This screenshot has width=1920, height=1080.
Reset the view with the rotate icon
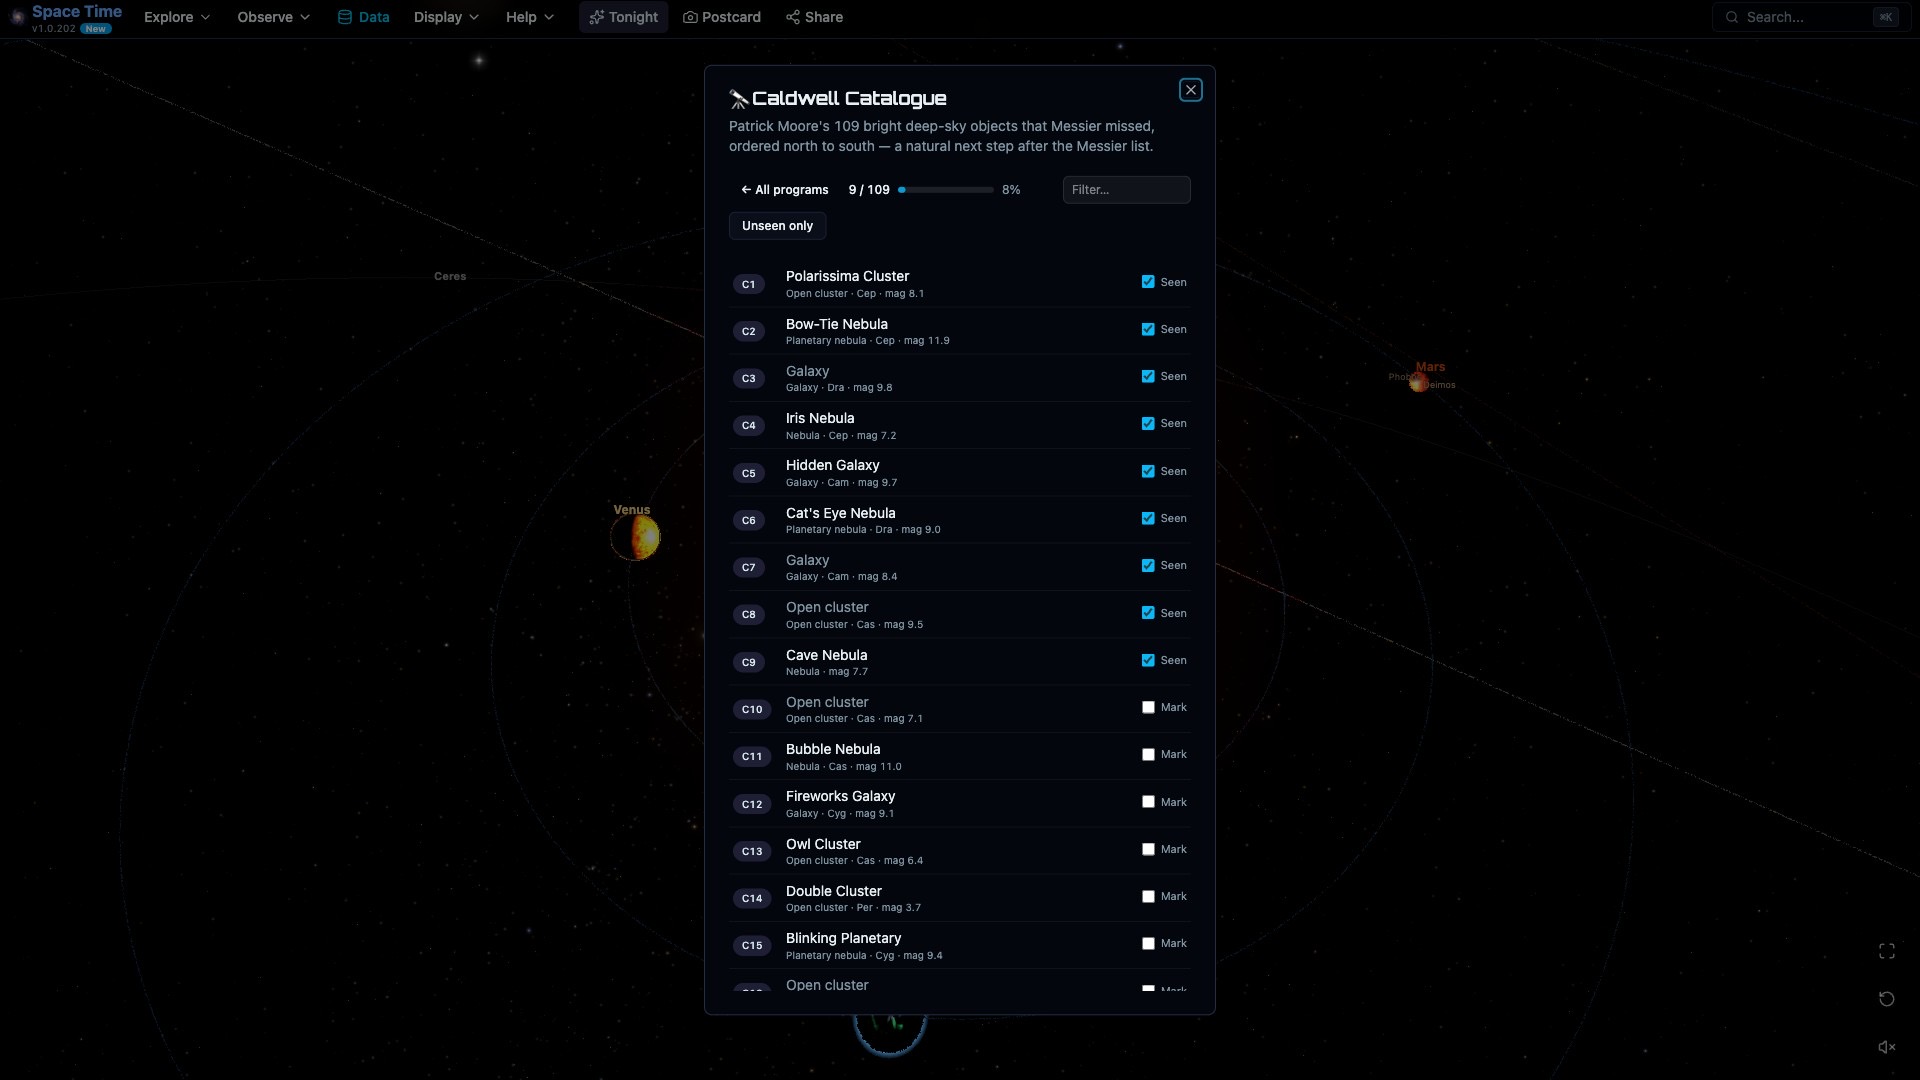[x=1887, y=999]
